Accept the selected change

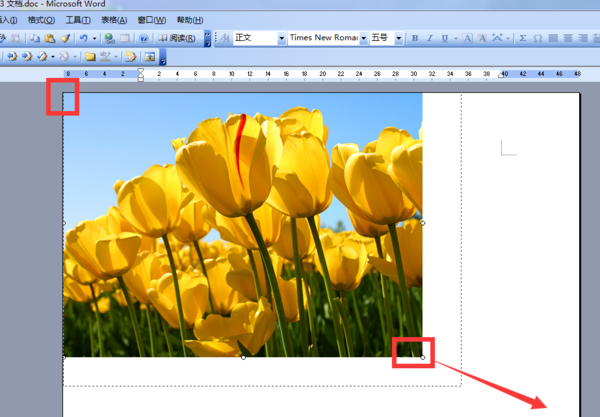tap(42, 57)
